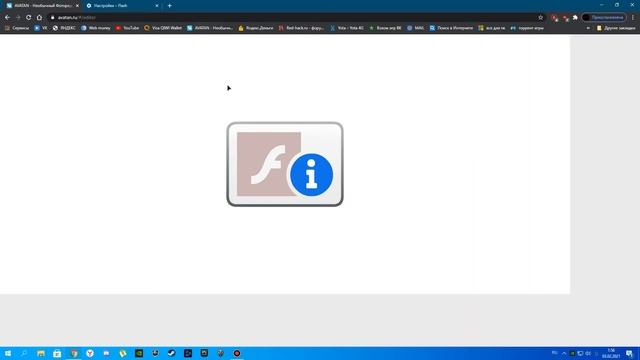
Task: Open Windows taskbar search
Action: 24,353
